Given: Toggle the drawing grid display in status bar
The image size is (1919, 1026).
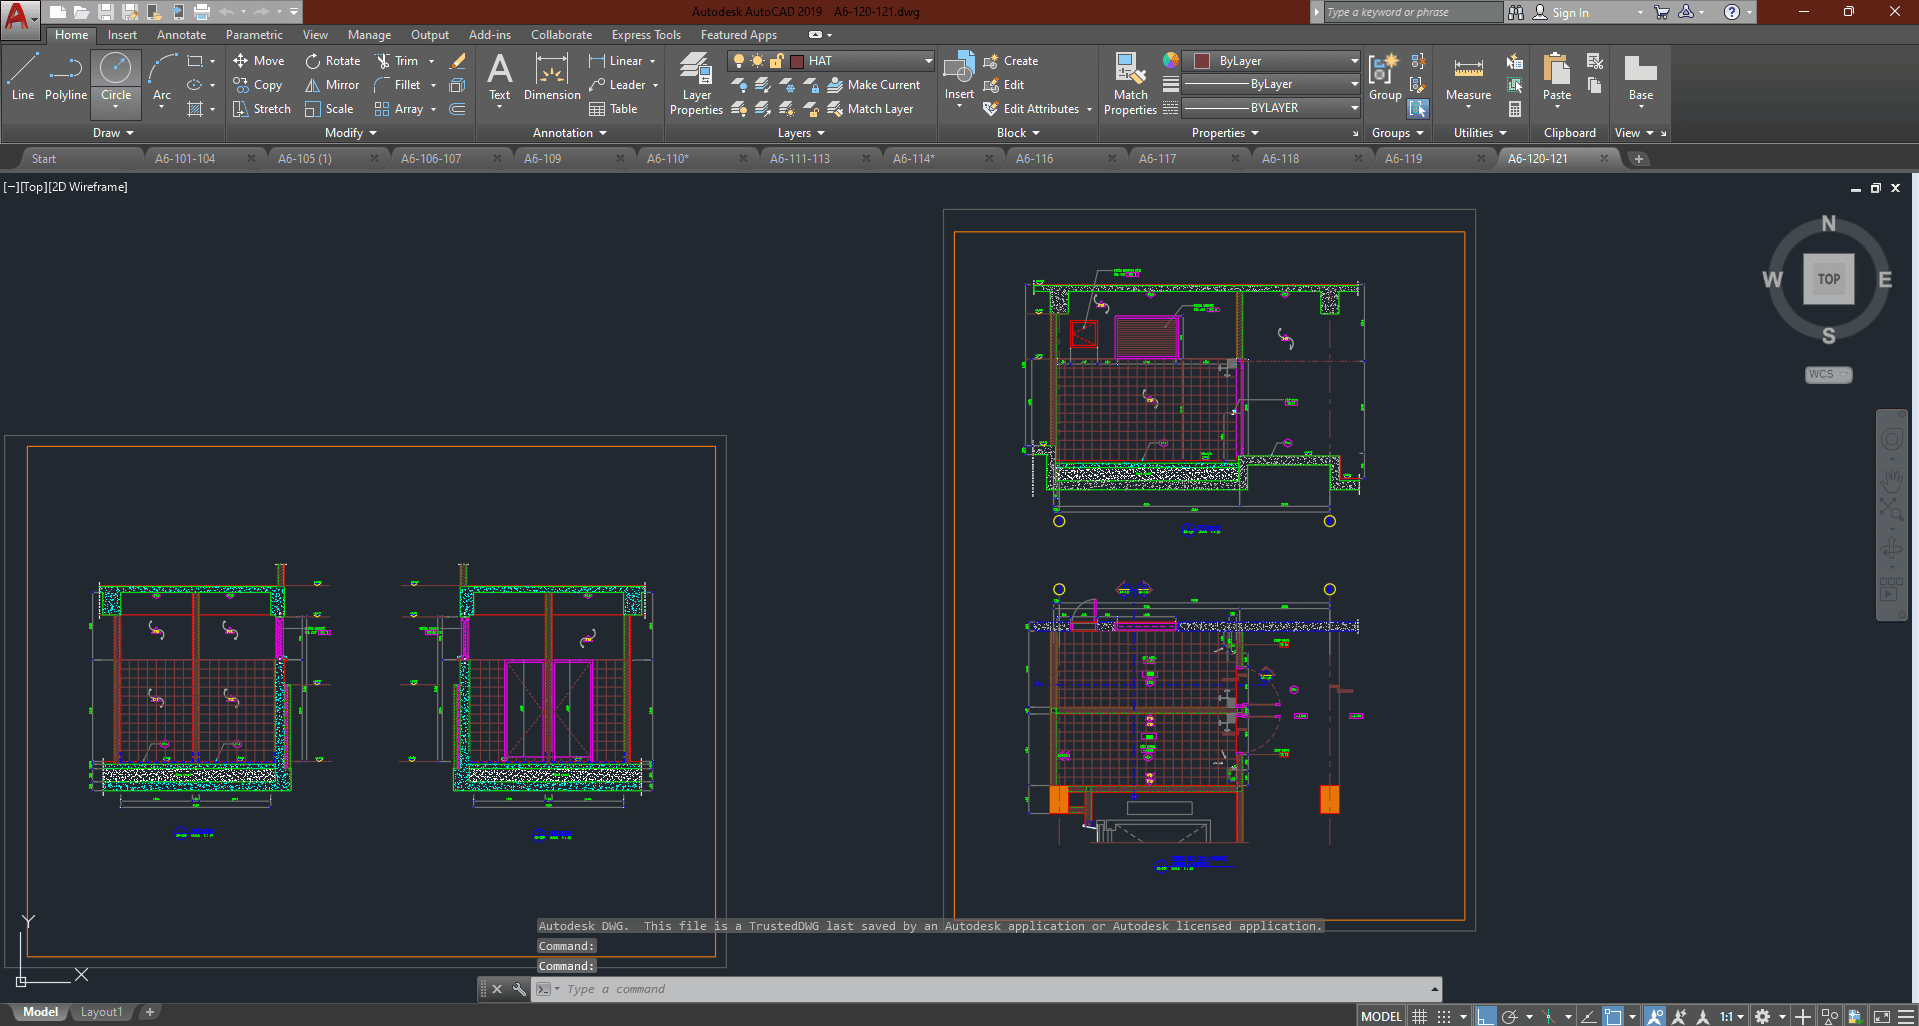Looking at the screenshot, I should [x=1419, y=1016].
